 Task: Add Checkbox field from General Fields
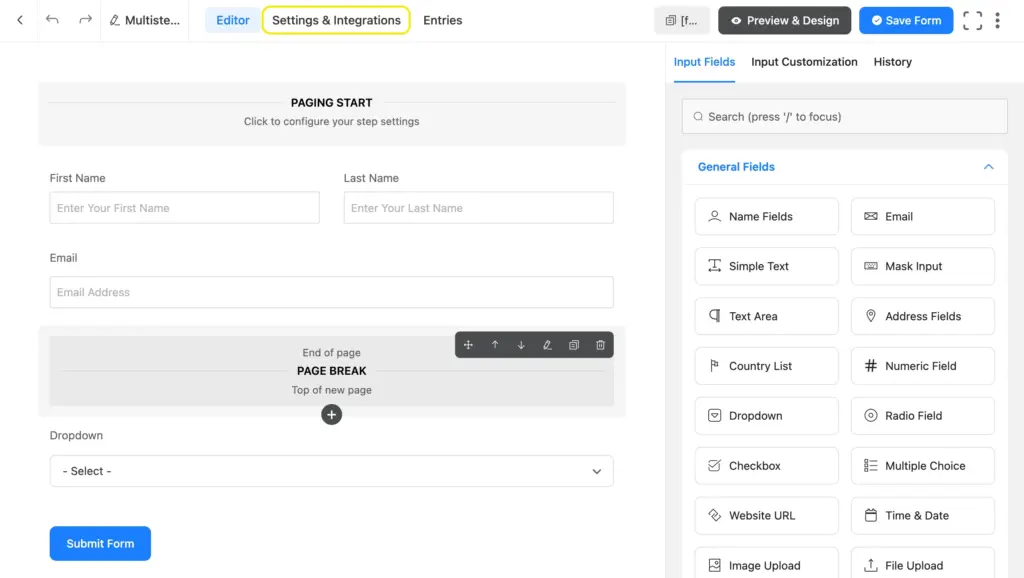[766, 466]
